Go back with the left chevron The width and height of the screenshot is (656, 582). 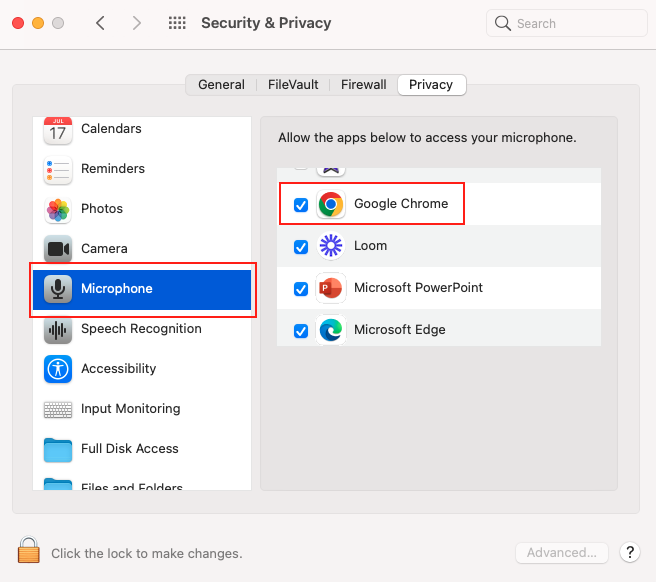pyautogui.click(x=100, y=23)
